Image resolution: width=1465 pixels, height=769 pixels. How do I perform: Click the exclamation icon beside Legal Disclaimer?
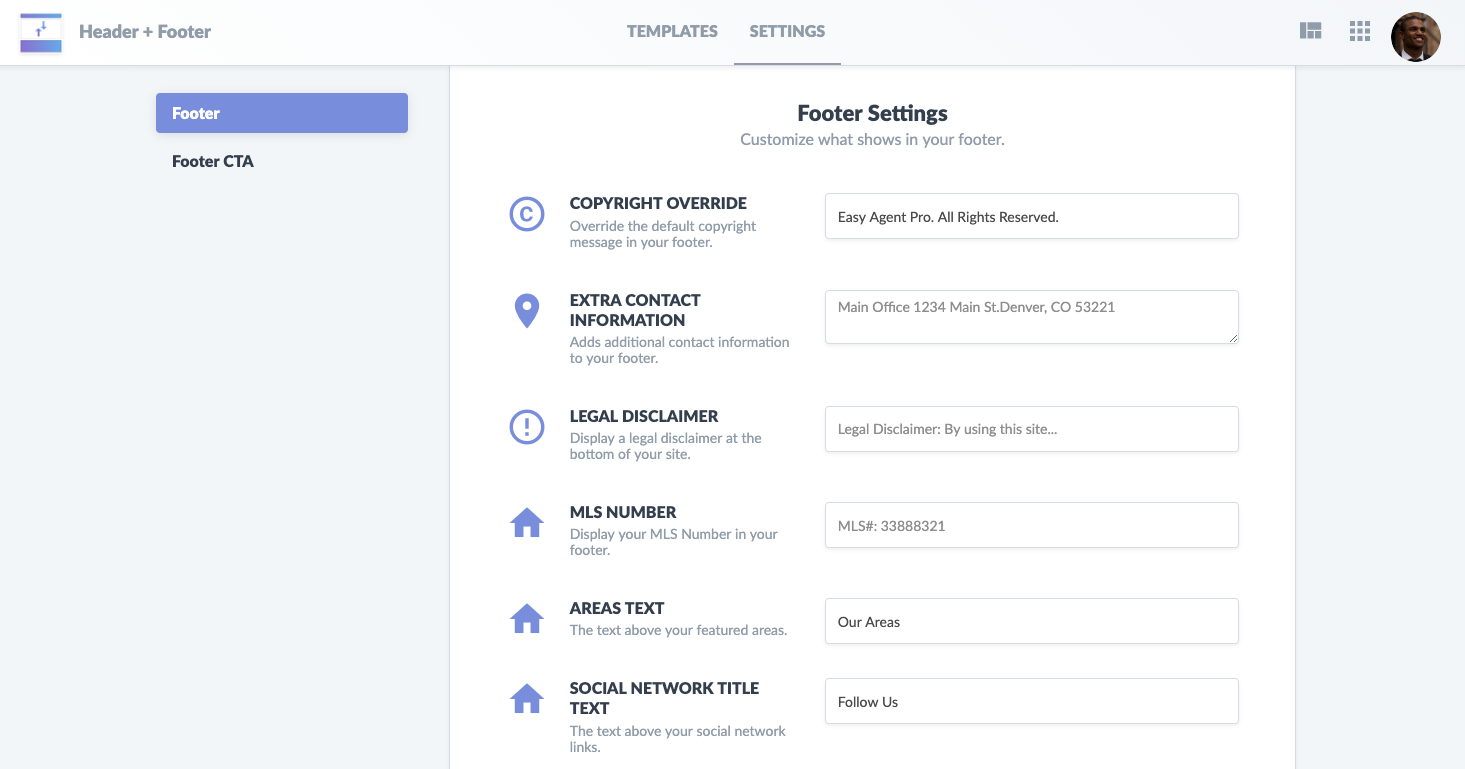(x=527, y=427)
